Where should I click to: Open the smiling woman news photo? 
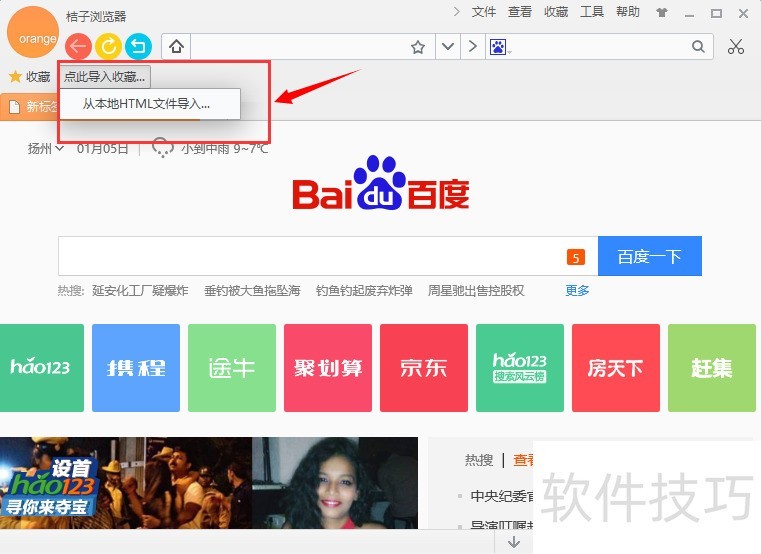[x=335, y=483]
